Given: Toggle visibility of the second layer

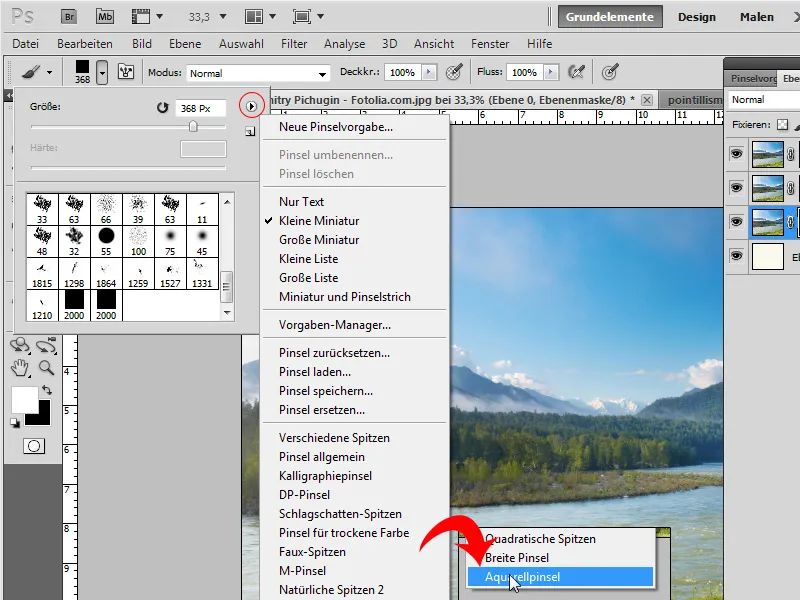Looking at the screenshot, I should [736, 188].
